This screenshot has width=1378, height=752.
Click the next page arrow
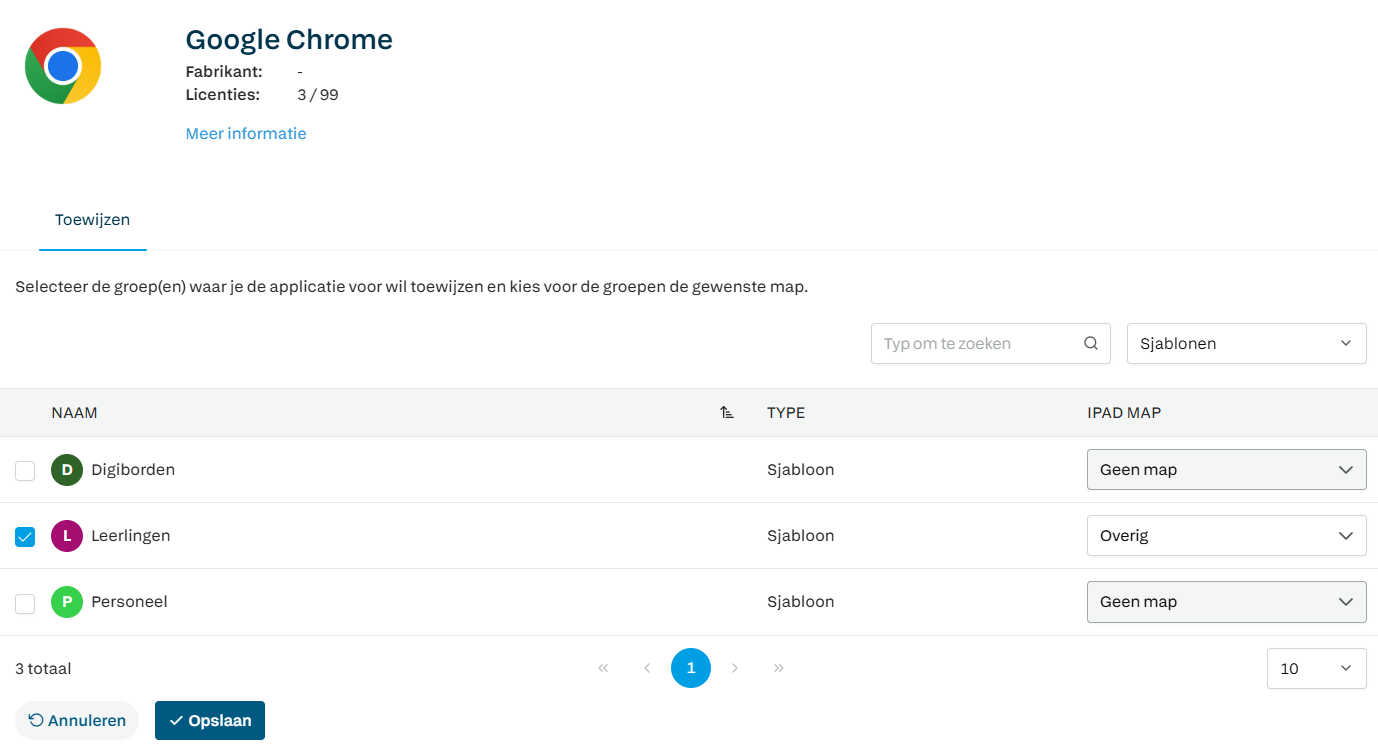(x=735, y=668)
